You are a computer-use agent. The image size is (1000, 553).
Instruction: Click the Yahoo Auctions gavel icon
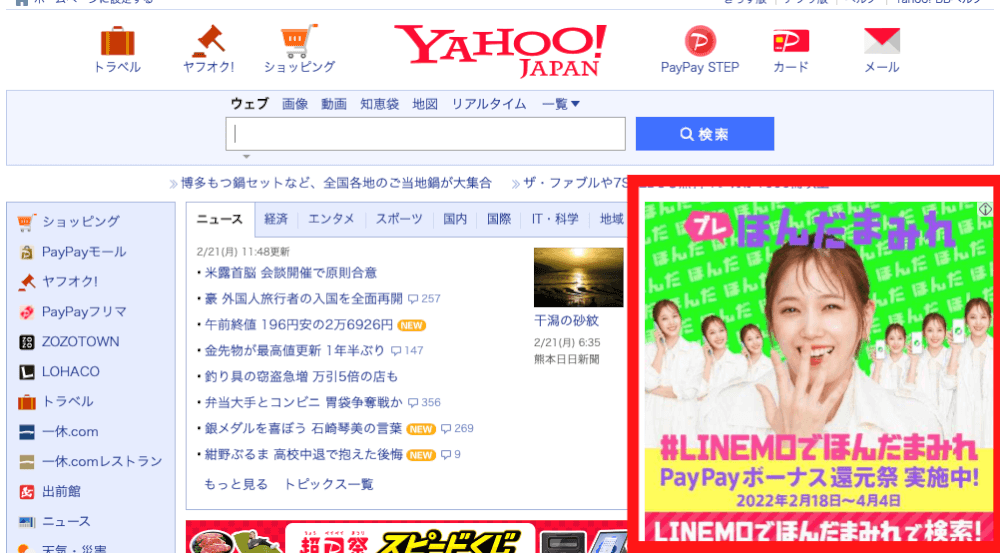(208, 42)
